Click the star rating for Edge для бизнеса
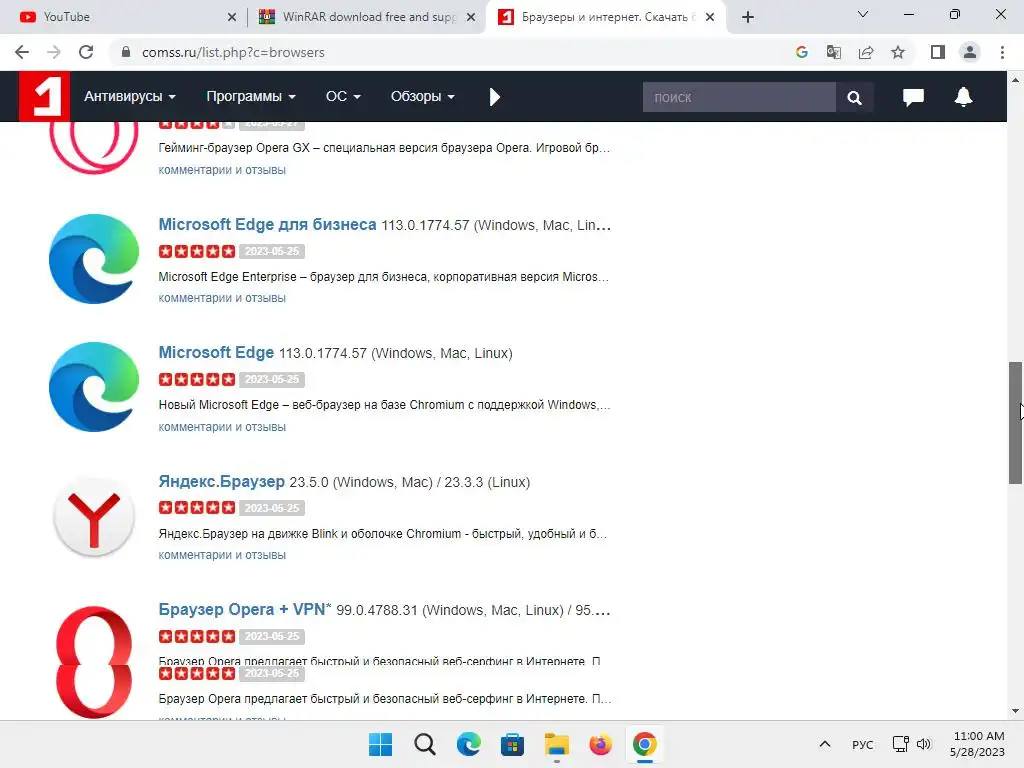Screen dimensions: 1024x768 click(197, 251)
